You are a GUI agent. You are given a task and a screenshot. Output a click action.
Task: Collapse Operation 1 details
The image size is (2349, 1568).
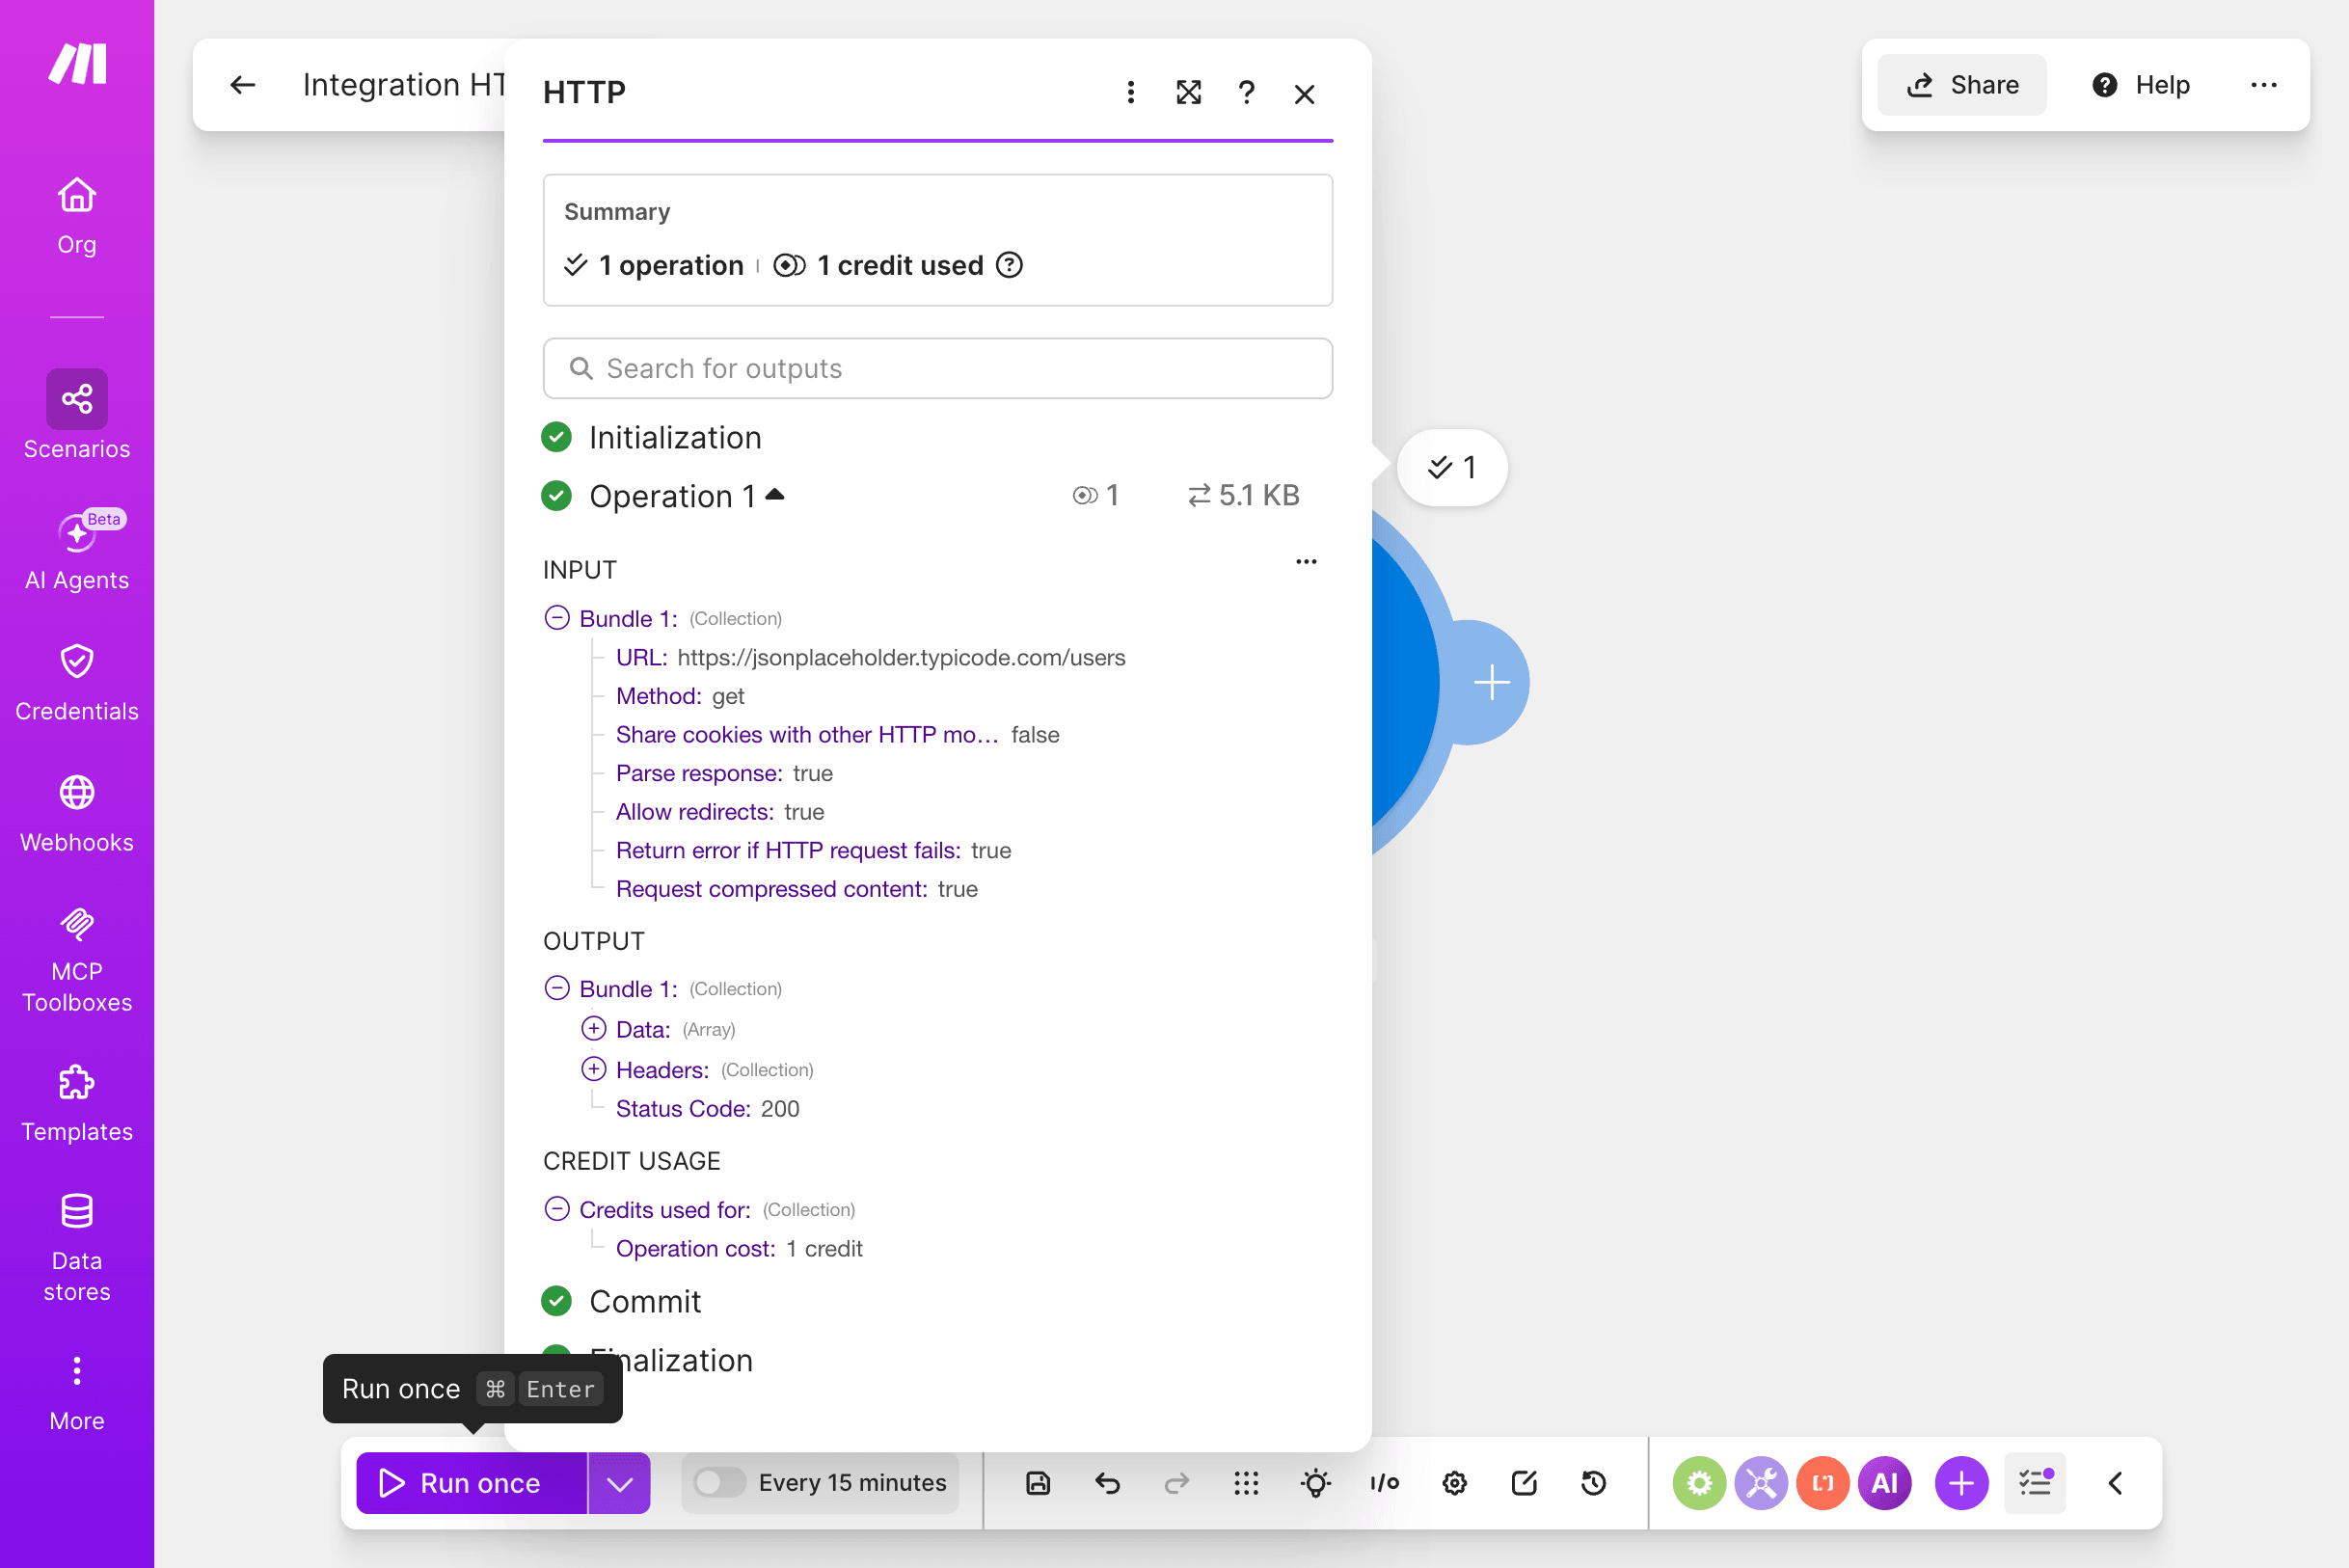pyautogui.click(x=775, y=495)
